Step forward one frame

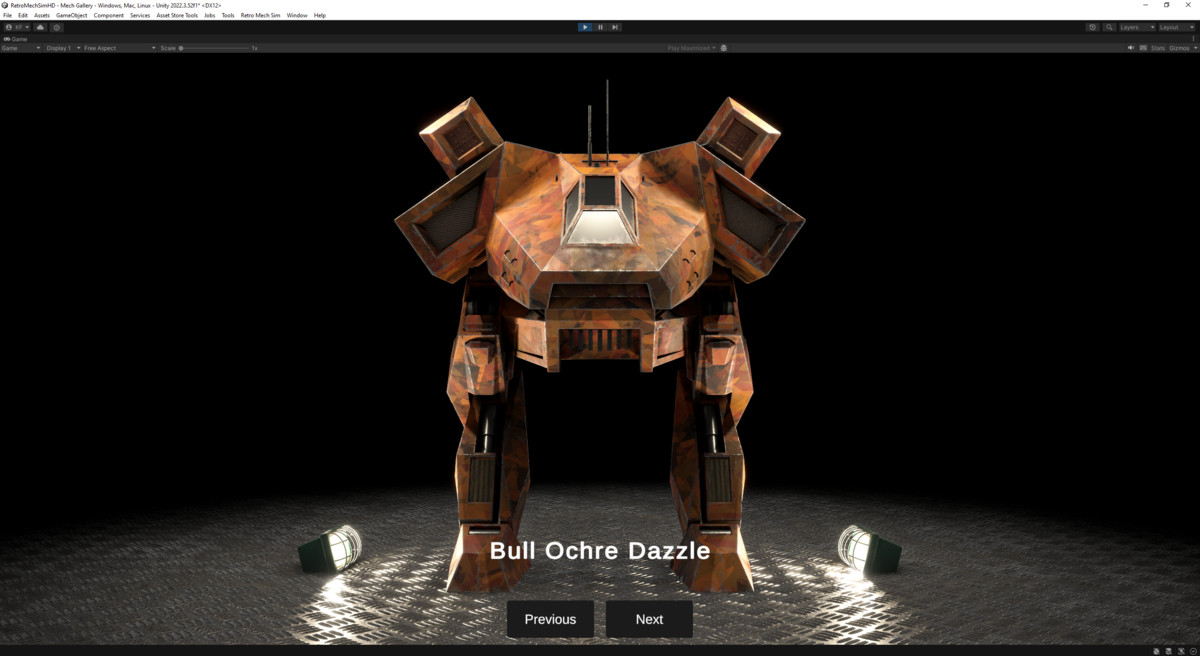point(615,27)
